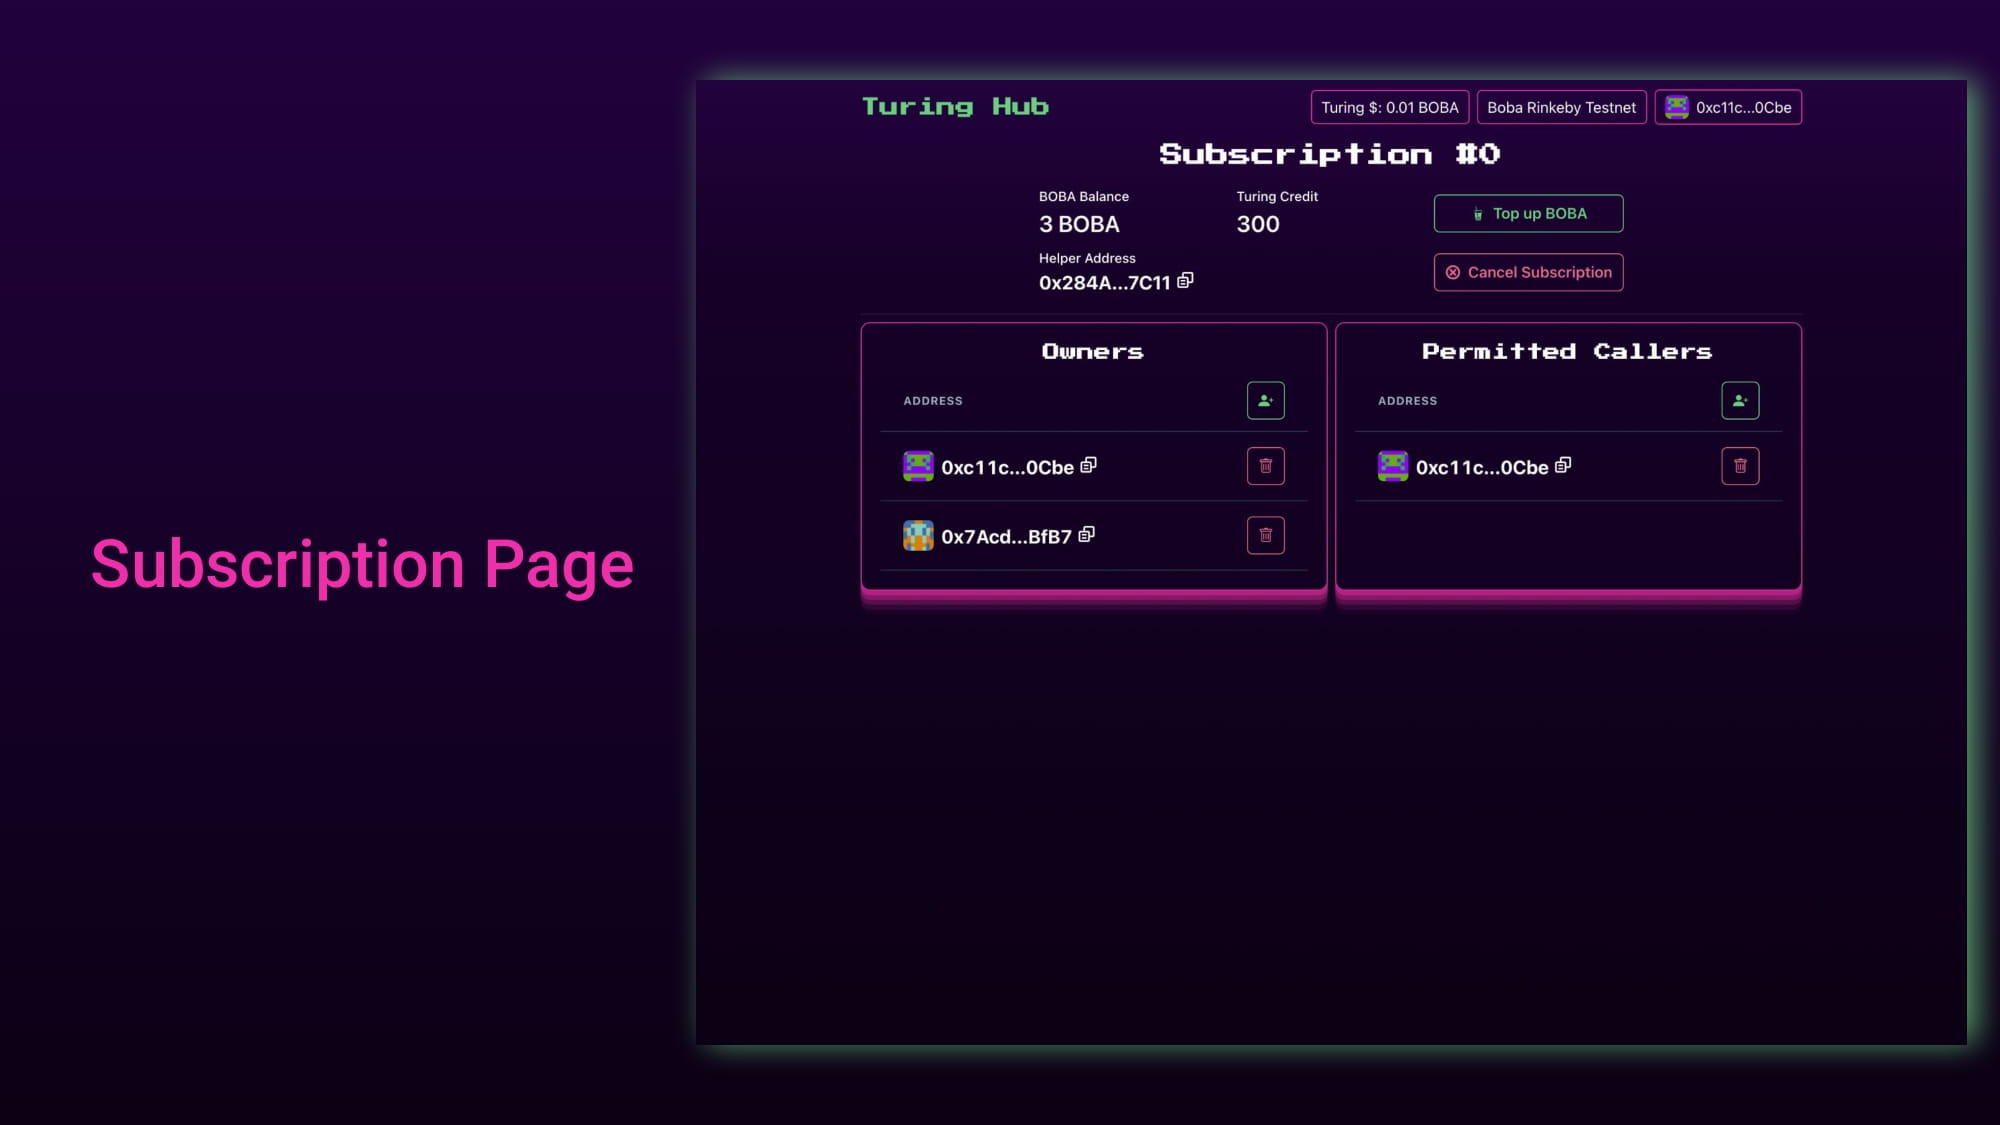Delete owner 0xc11c...0Cbe with trash icon
The width and height of the screenshot is (2000, 1125).
coord(1265,466)
